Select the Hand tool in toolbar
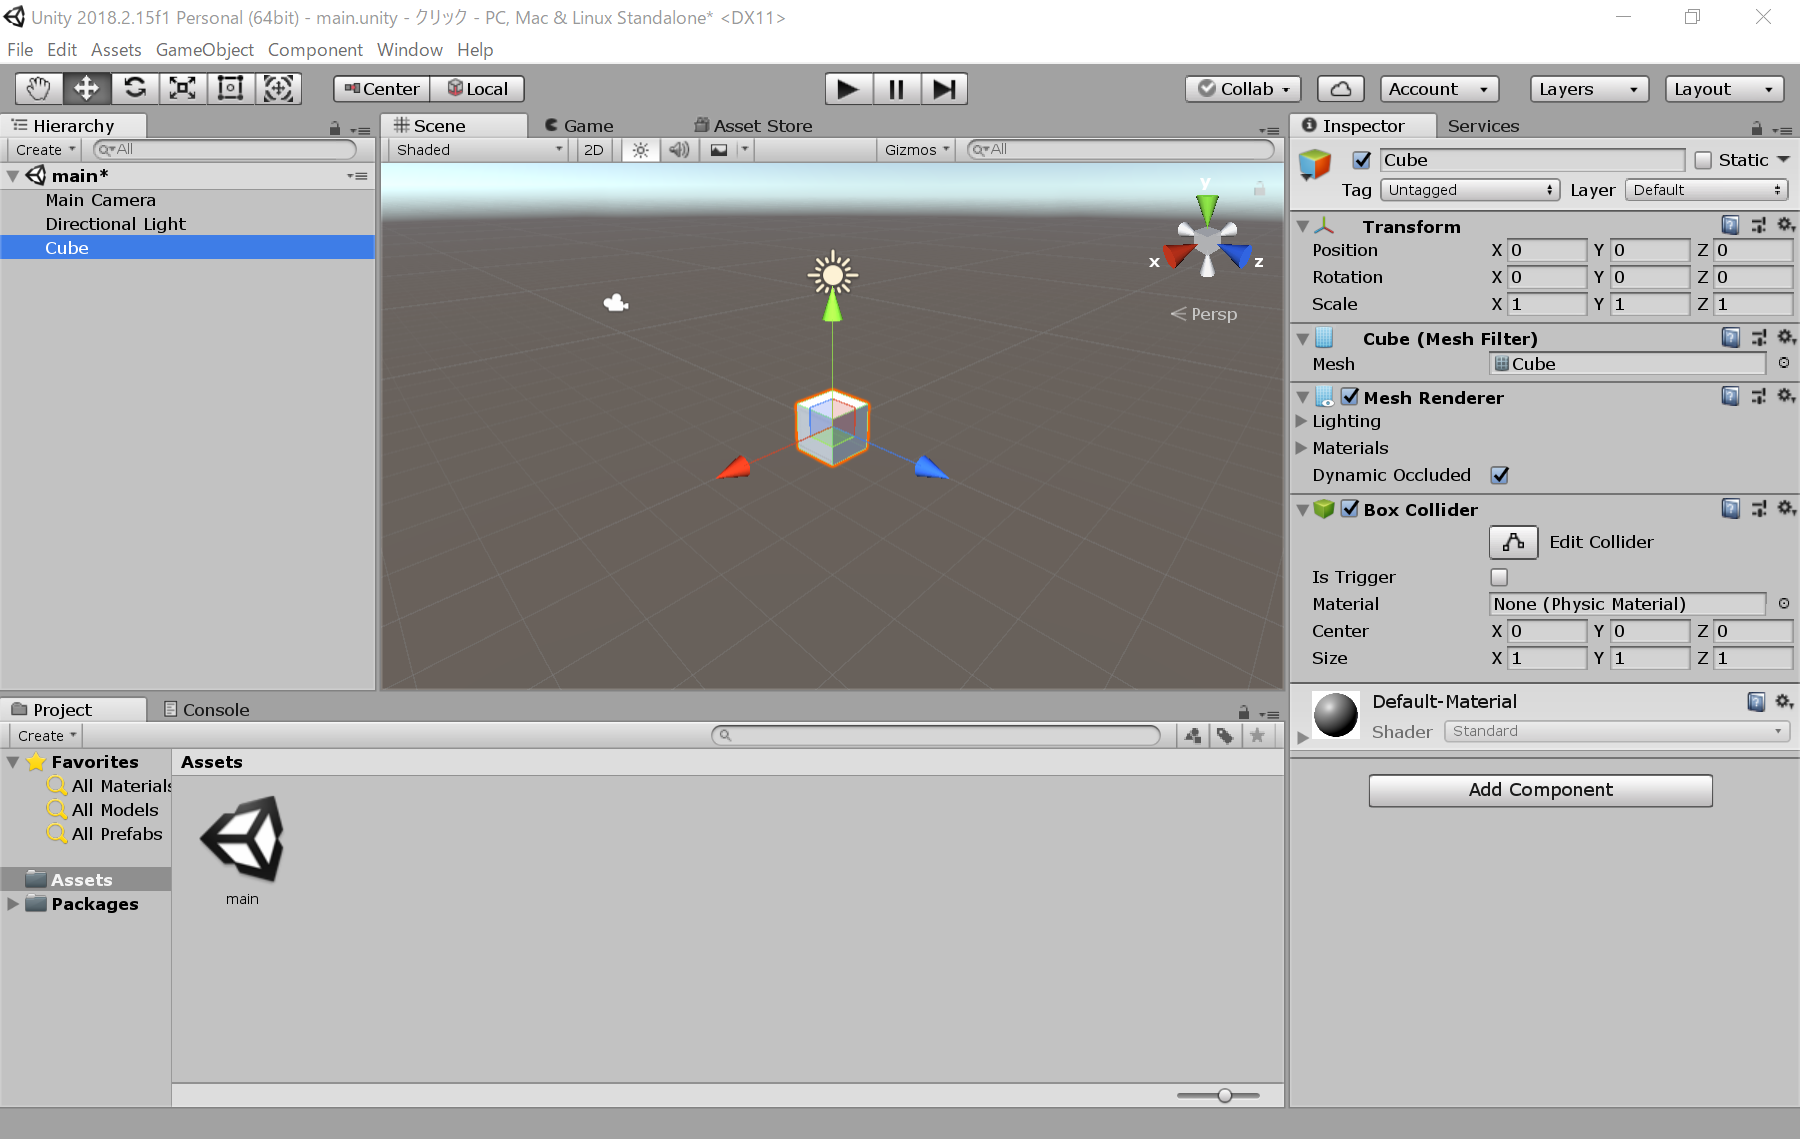The height and width of the screenshot is (1139, 1800). [39, 89]
